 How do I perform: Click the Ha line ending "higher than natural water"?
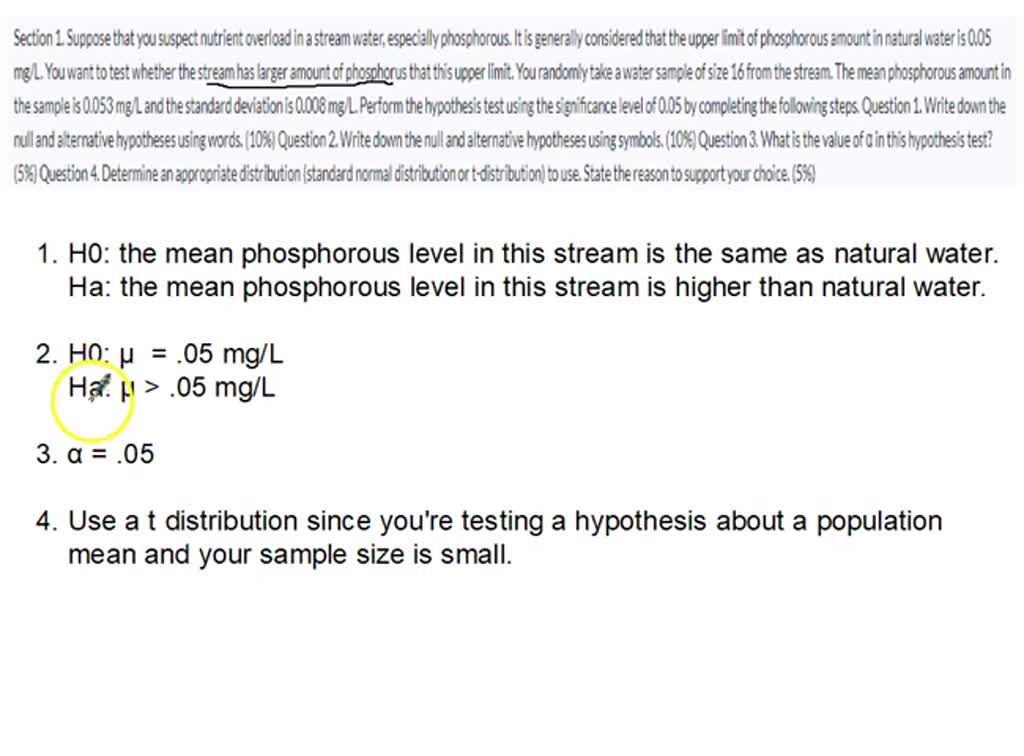[x=527, y=288]
